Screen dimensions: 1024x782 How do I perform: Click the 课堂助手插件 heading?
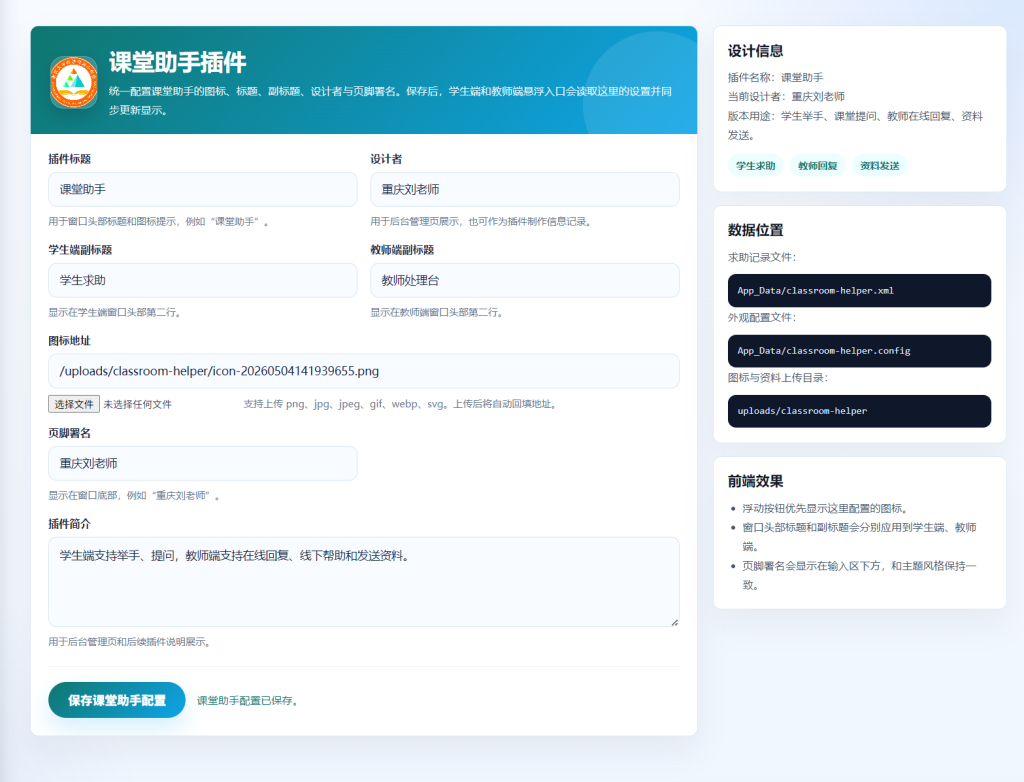(178, 62)
